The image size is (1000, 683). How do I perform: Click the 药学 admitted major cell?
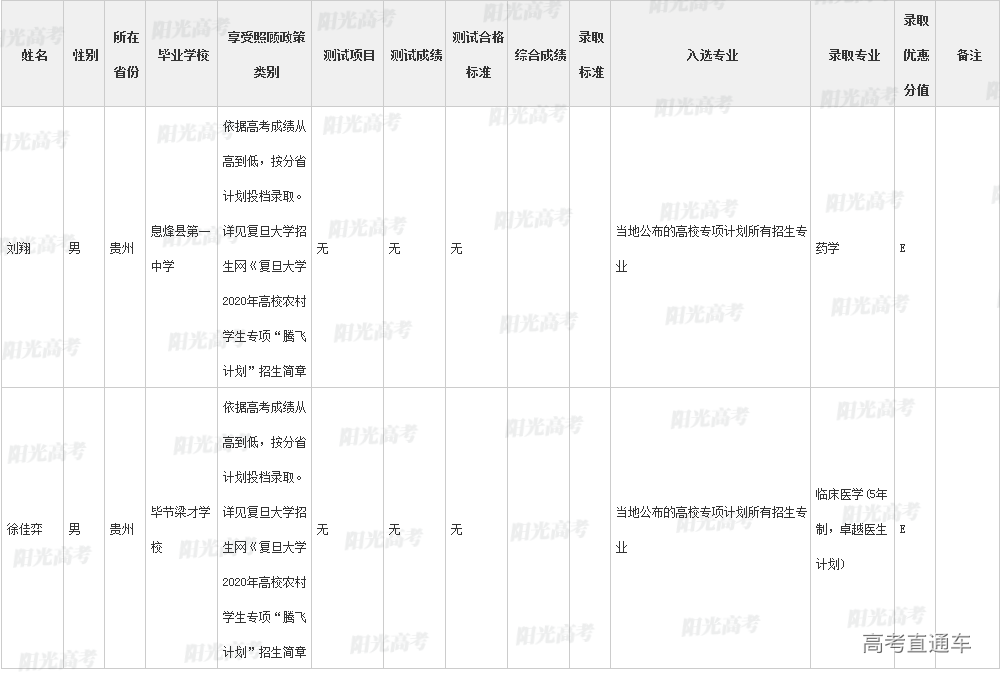828,248
